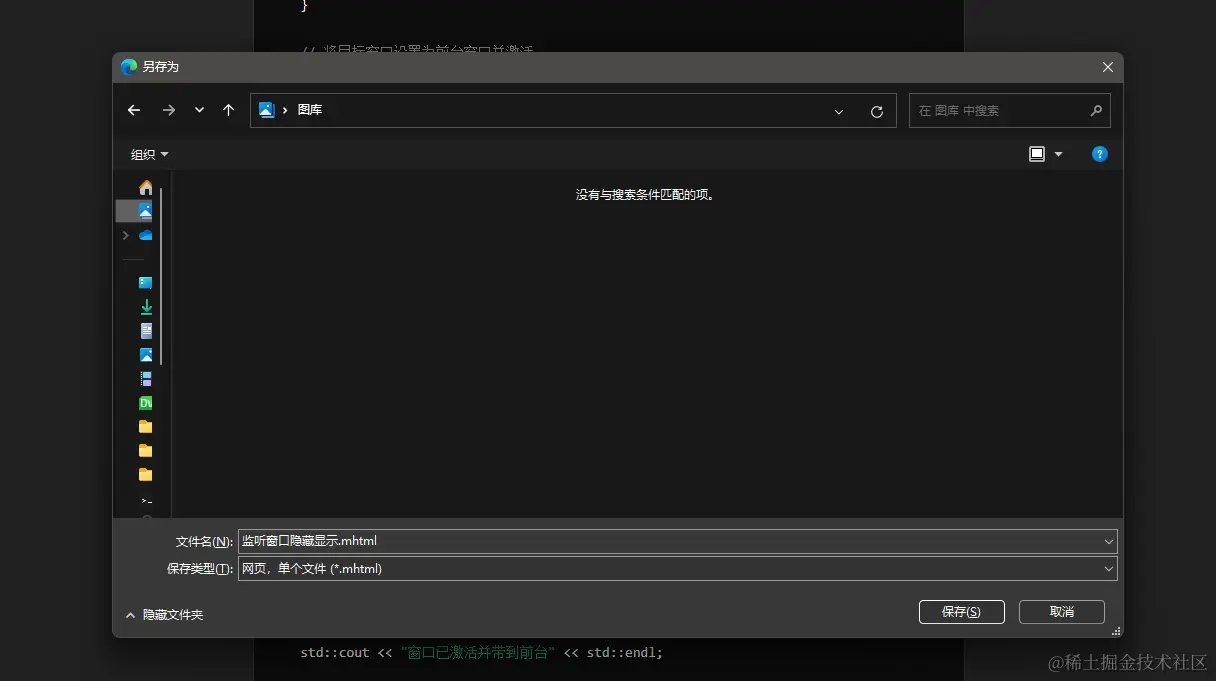Change view layout icon

point(1037,154)
